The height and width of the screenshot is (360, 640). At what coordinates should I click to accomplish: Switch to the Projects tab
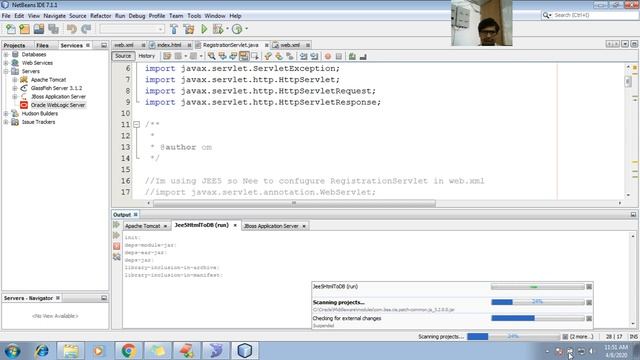(14, 45)
